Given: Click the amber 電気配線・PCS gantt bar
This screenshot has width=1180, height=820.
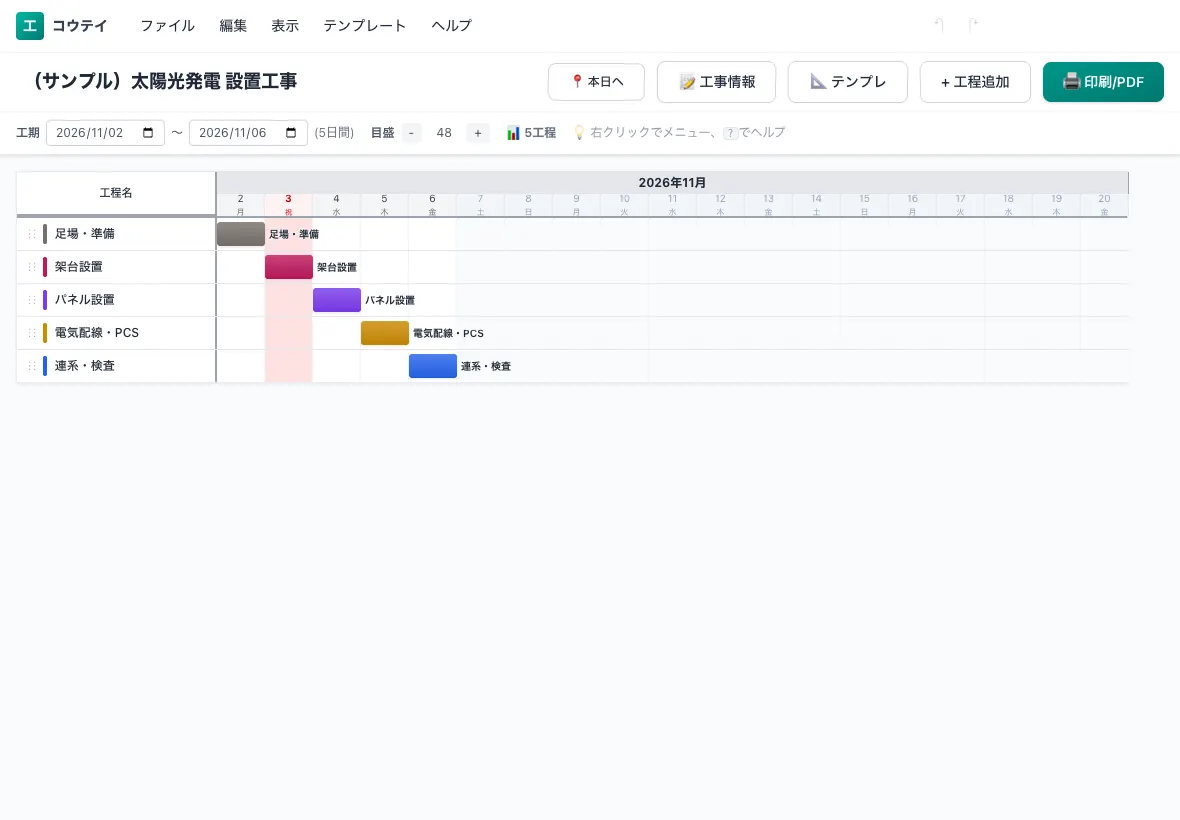Looking at the screenshot, I should (385, 333).
